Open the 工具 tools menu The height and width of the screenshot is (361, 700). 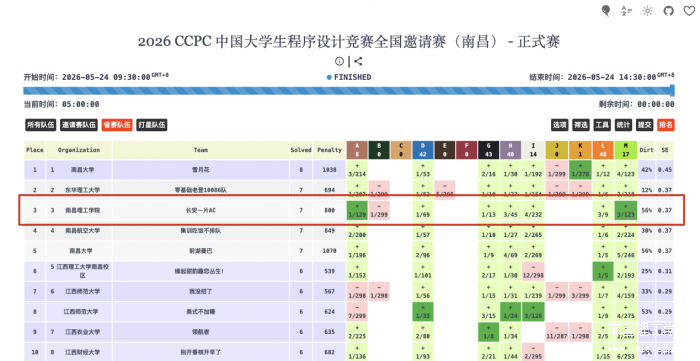[x=602, y=125]
